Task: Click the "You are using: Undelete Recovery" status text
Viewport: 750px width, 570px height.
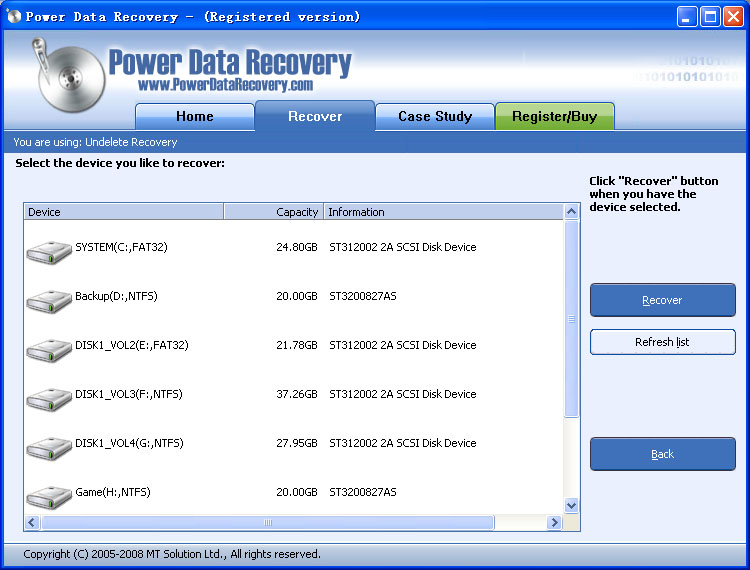Action: pyautogui.click(x=95, y=142)
